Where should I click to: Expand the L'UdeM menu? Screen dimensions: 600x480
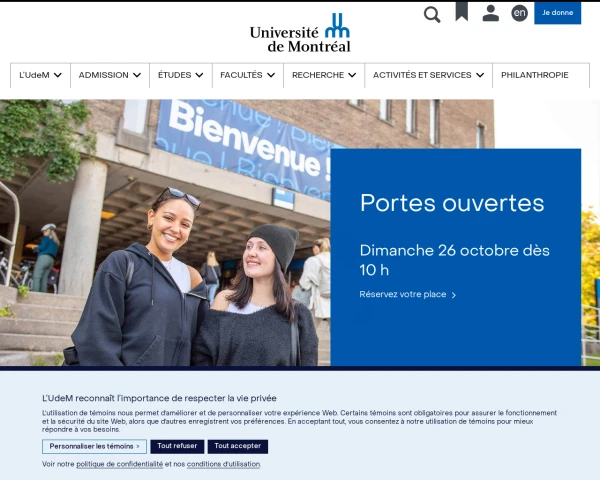click(41, 75)
